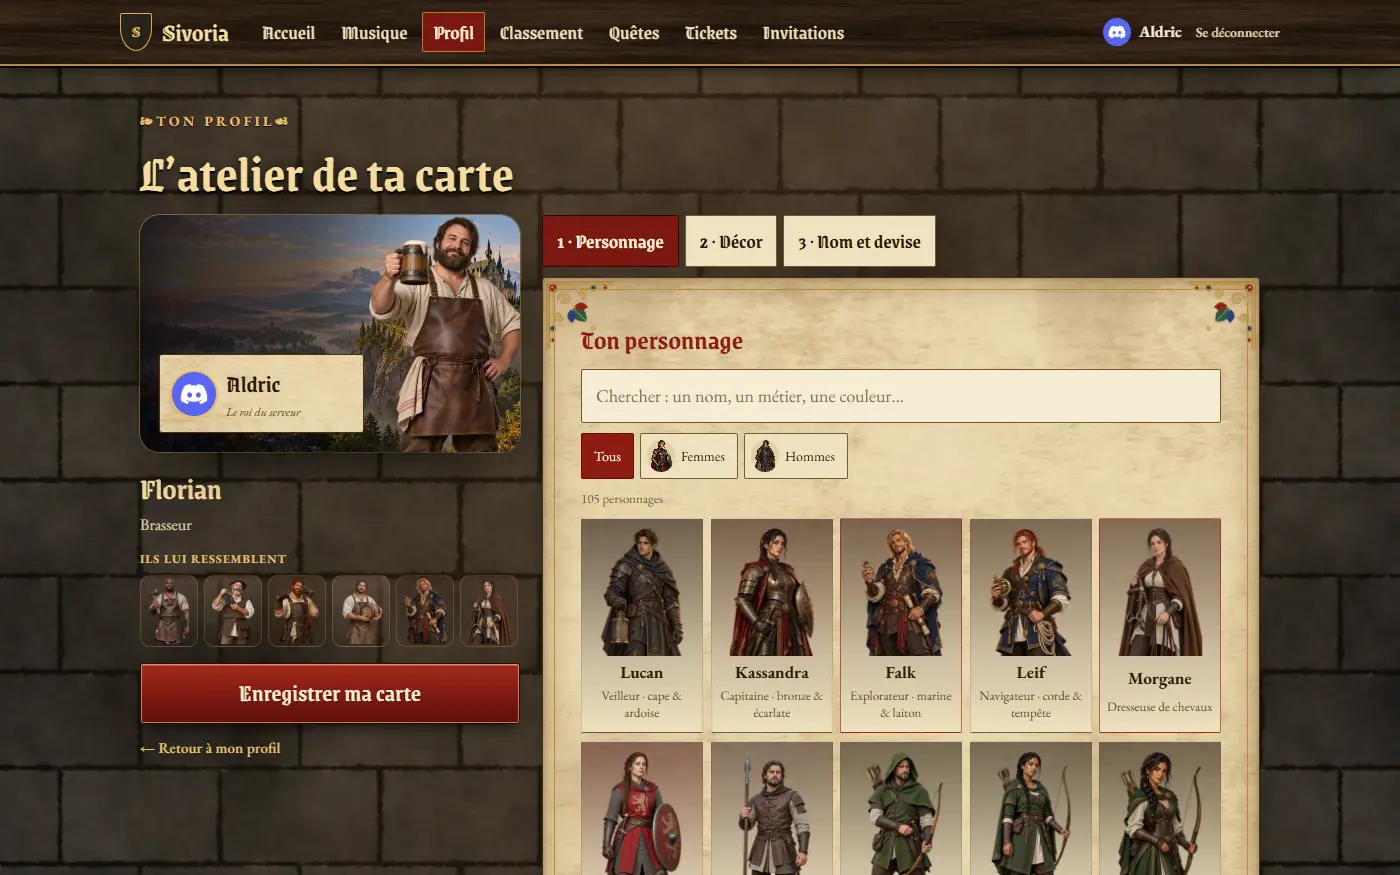This screenshot has width=1400, height=875.
Task: Choose the Falk explorer character card
Action: [x=901, y=625]
